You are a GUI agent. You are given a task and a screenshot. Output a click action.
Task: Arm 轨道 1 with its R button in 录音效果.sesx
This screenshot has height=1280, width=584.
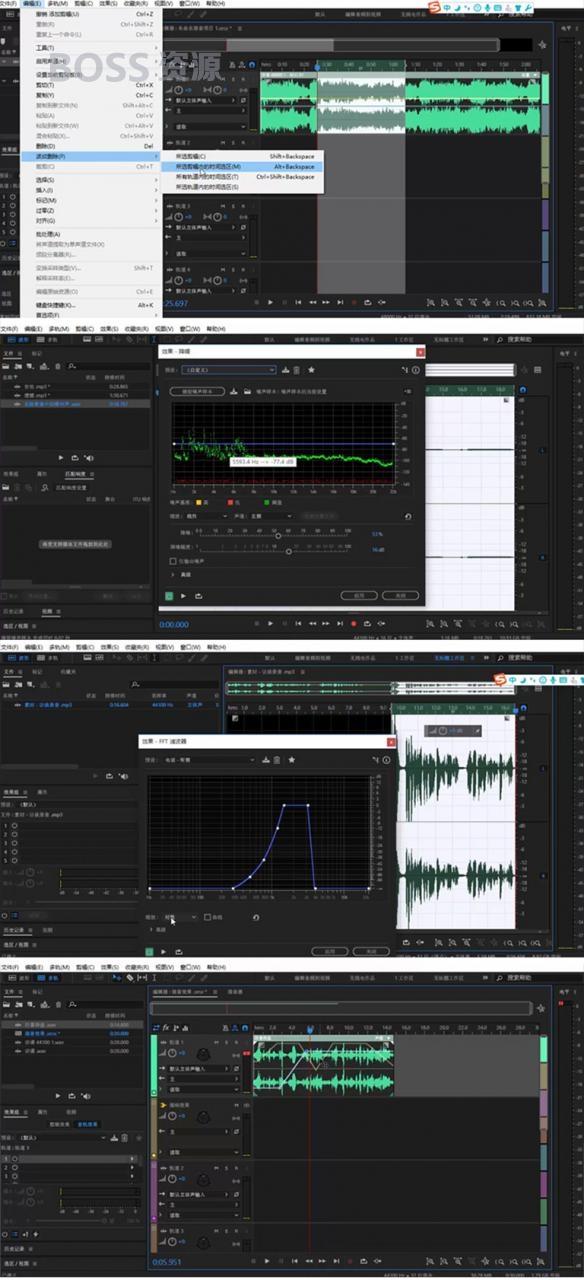tap(236, 1042)
